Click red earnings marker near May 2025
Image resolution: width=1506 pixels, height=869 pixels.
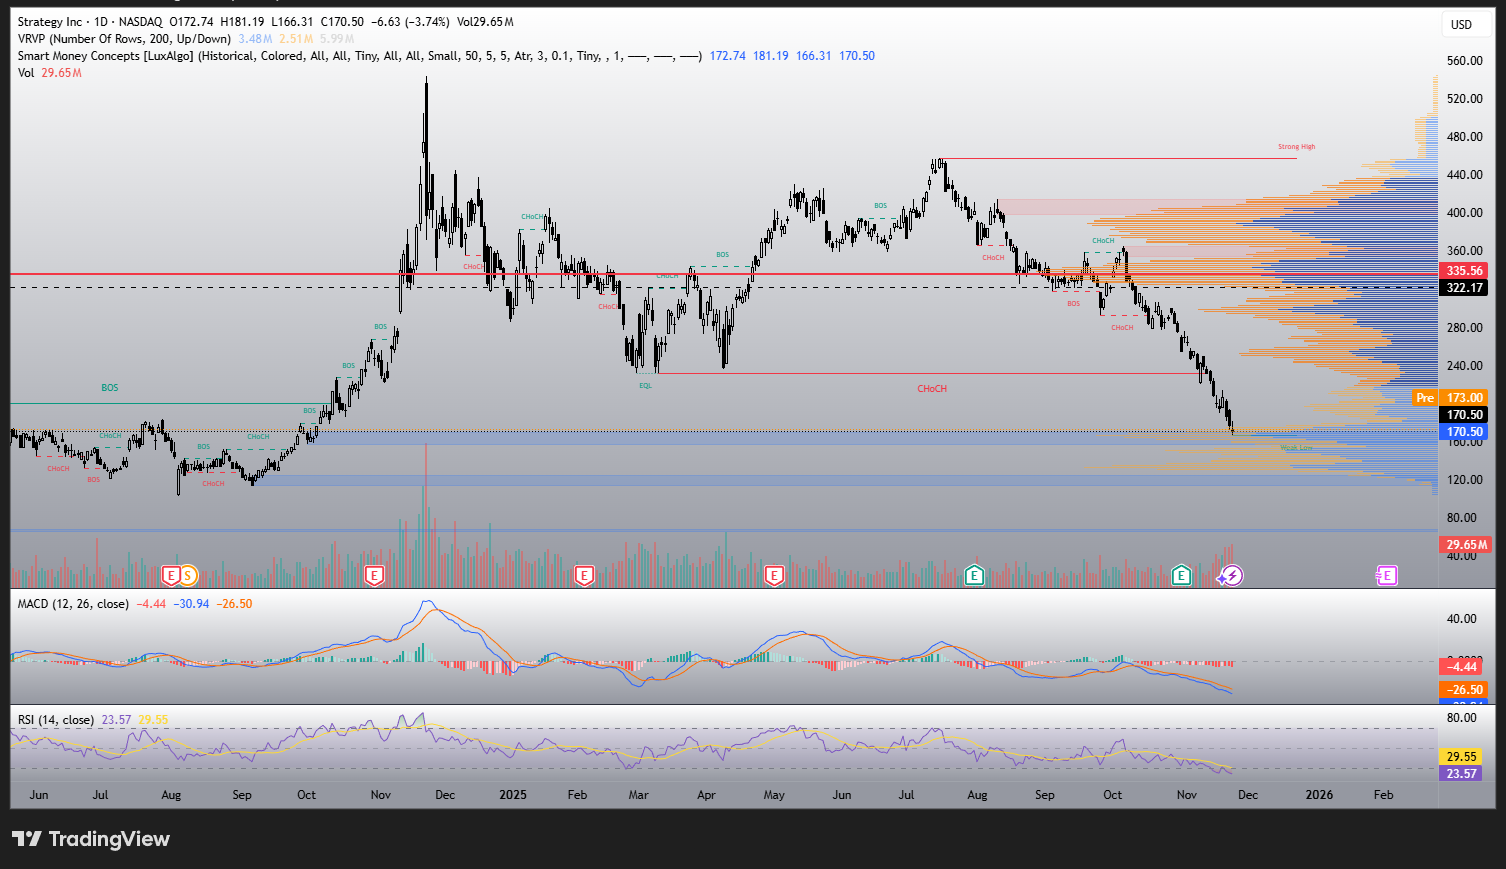[773, 575]
